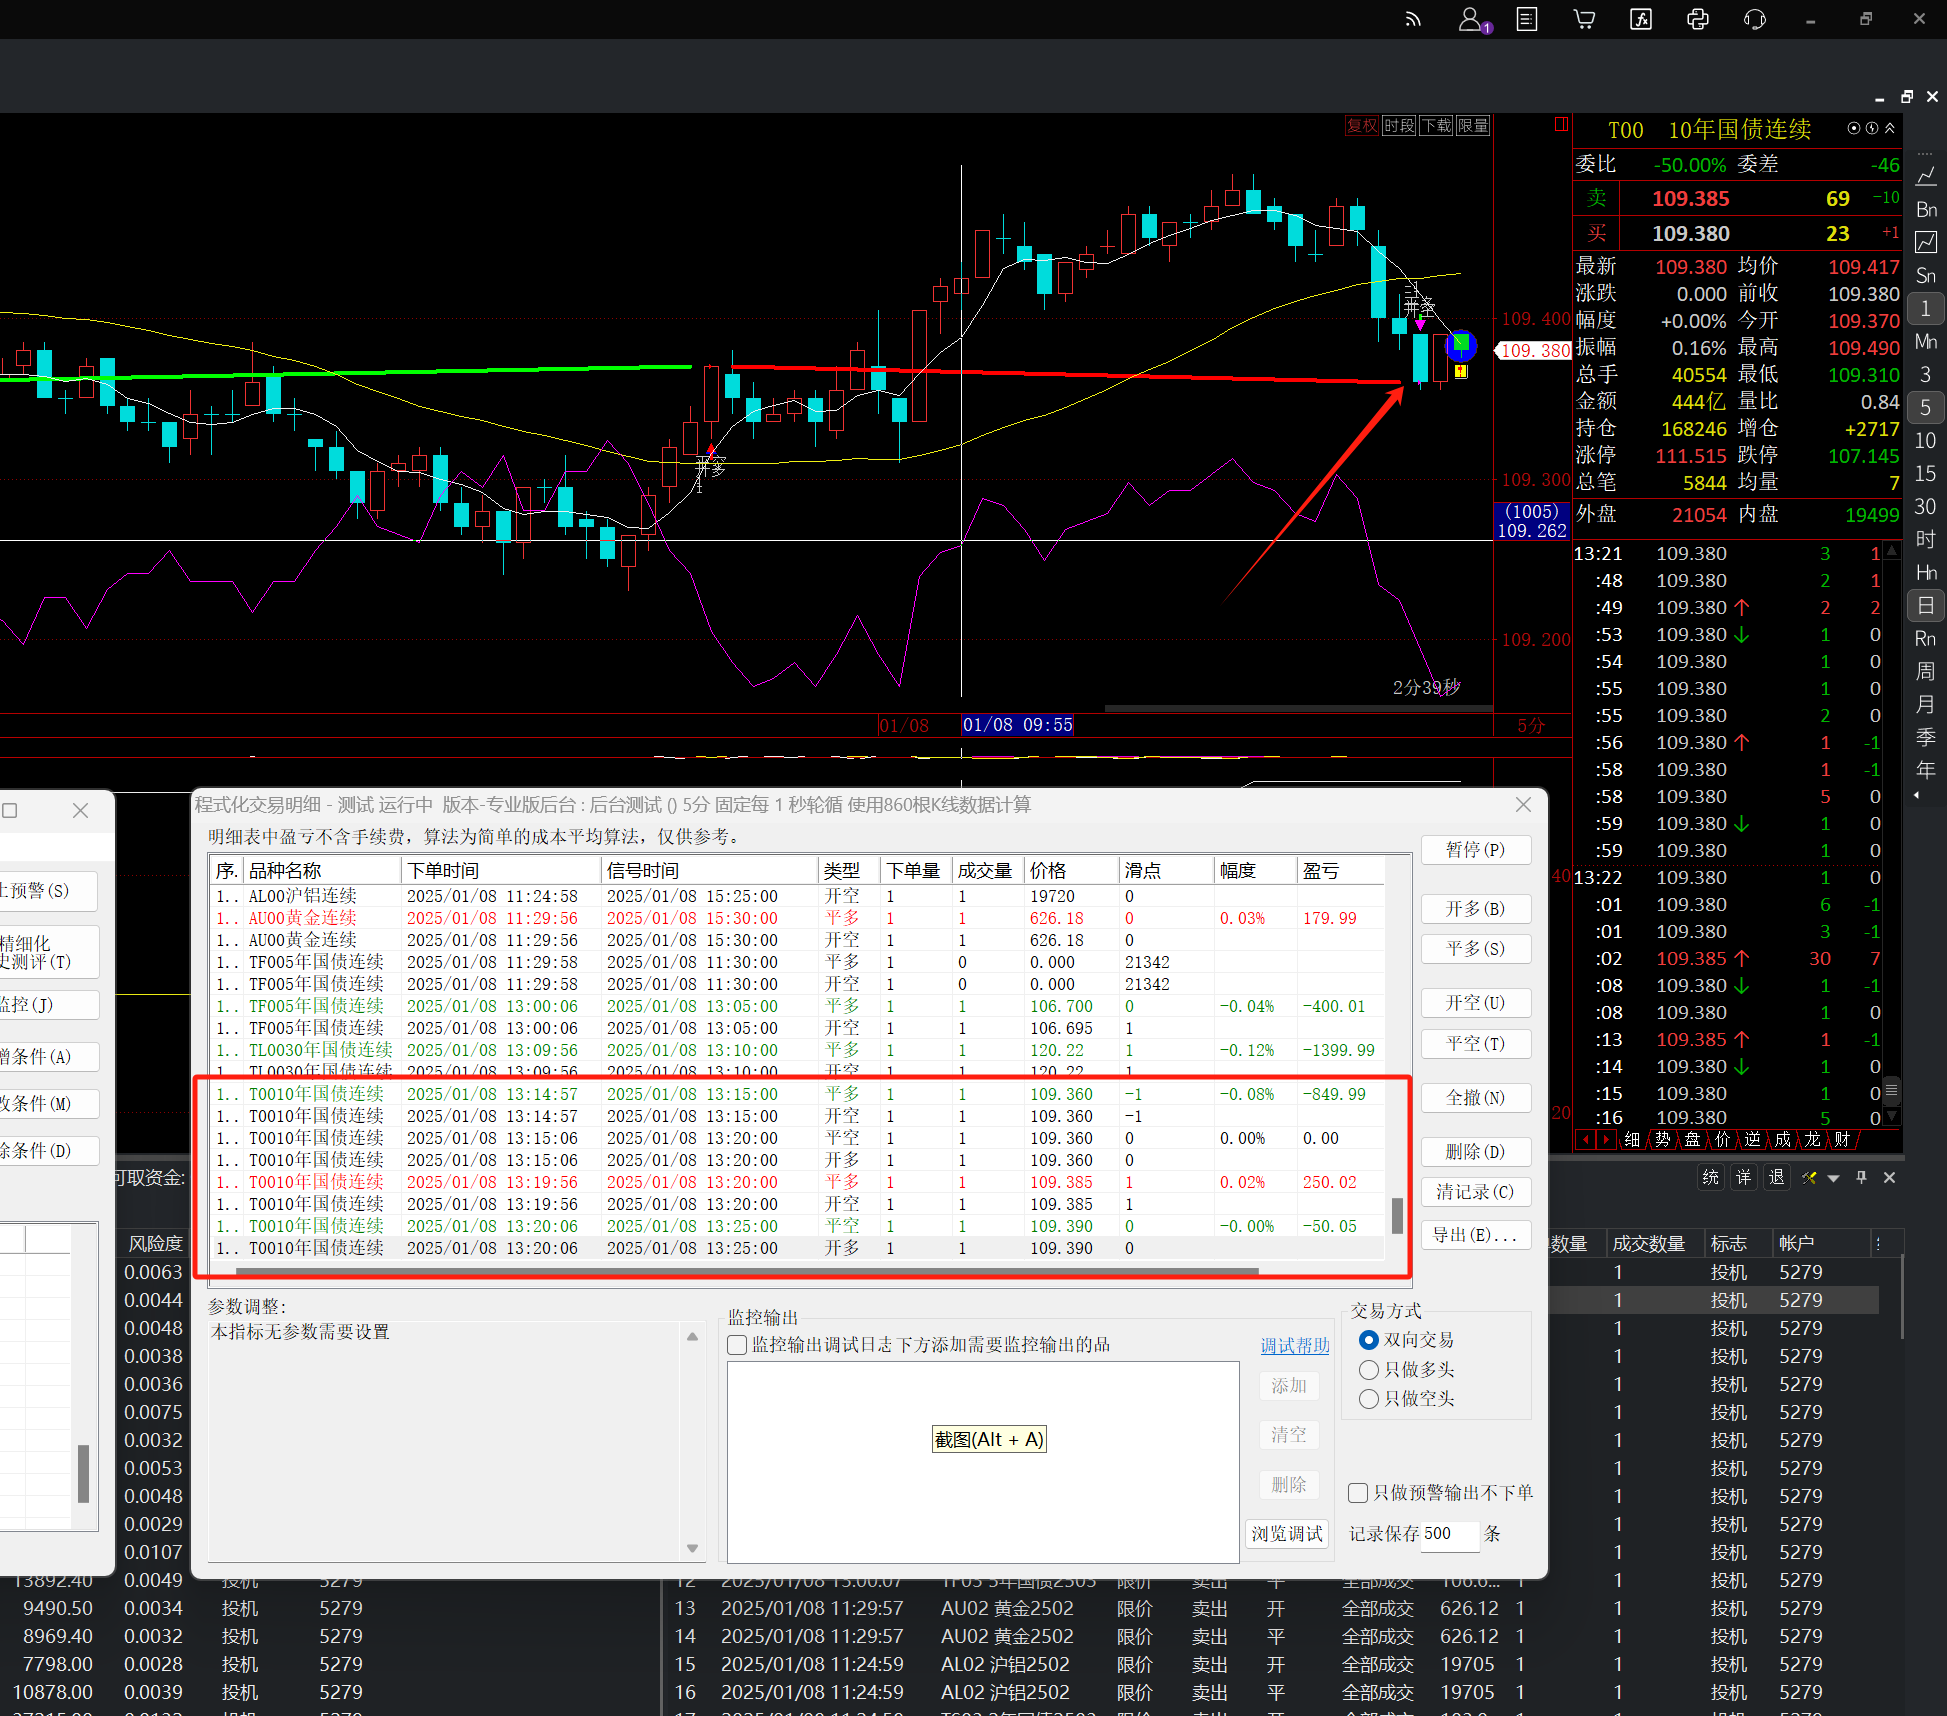The height and width of the screenshot is (1716, 1947).
Task: Expand trade panel options dropdown arrow
Action: point(1834,1179)
